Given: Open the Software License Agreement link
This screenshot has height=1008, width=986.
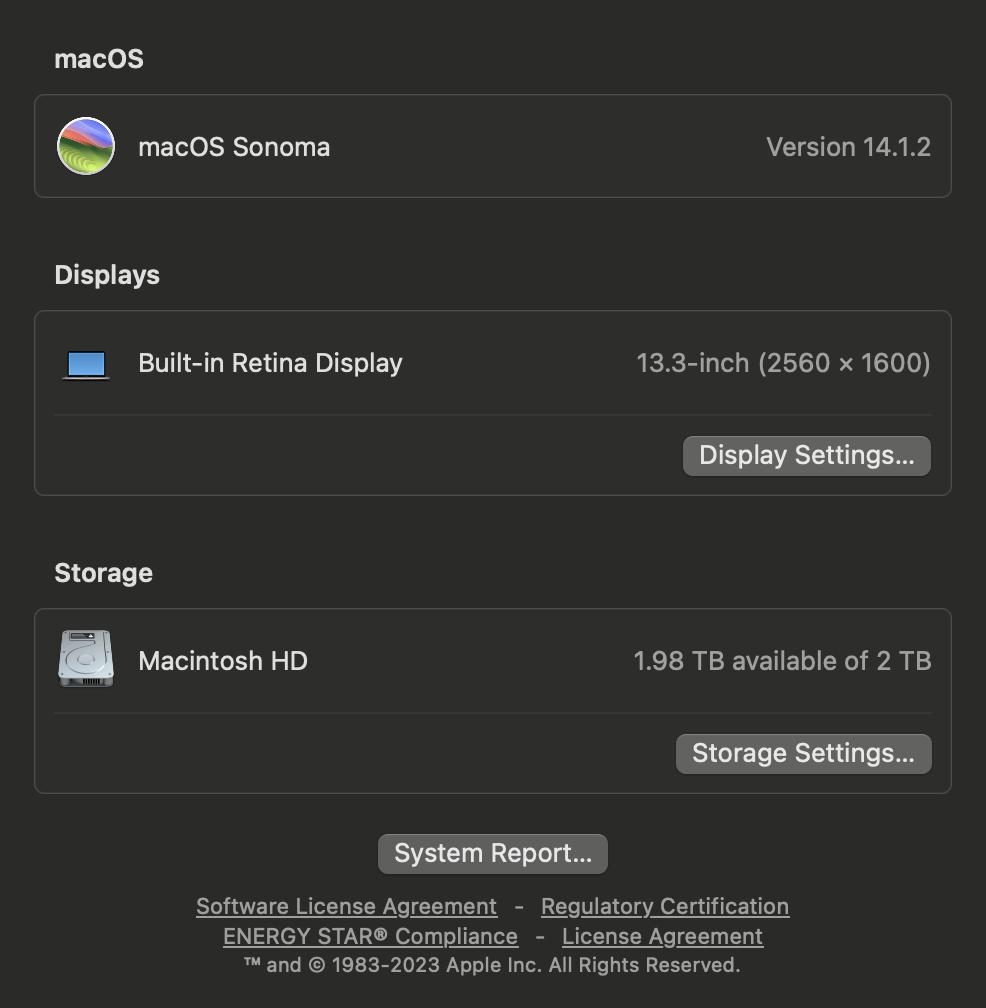Looking at the screenshot, I should 346,906.
